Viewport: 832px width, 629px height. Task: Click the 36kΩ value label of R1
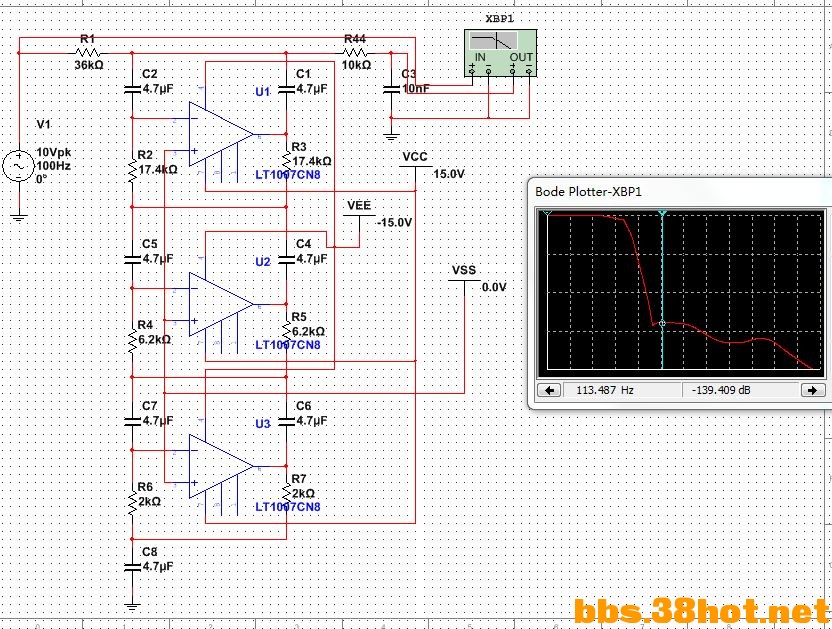click(89, 65)
